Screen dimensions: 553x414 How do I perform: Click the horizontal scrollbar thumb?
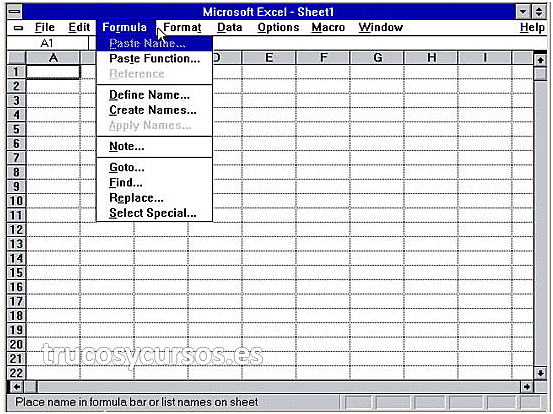click(x=31, y=387)
